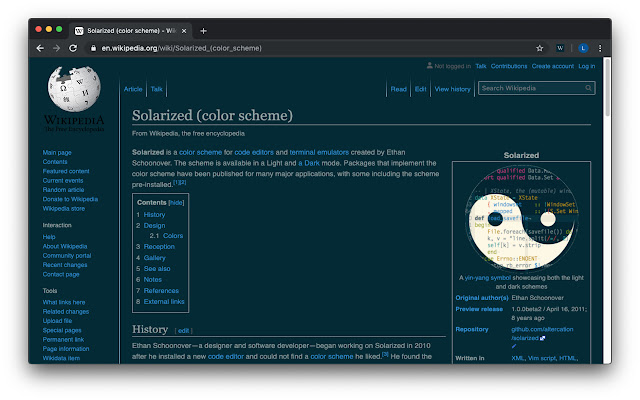Image resolution: width=640 pixels, height=400 pixels.
Task: Open the code editors link in intro
Action: (x=254, y=153)
